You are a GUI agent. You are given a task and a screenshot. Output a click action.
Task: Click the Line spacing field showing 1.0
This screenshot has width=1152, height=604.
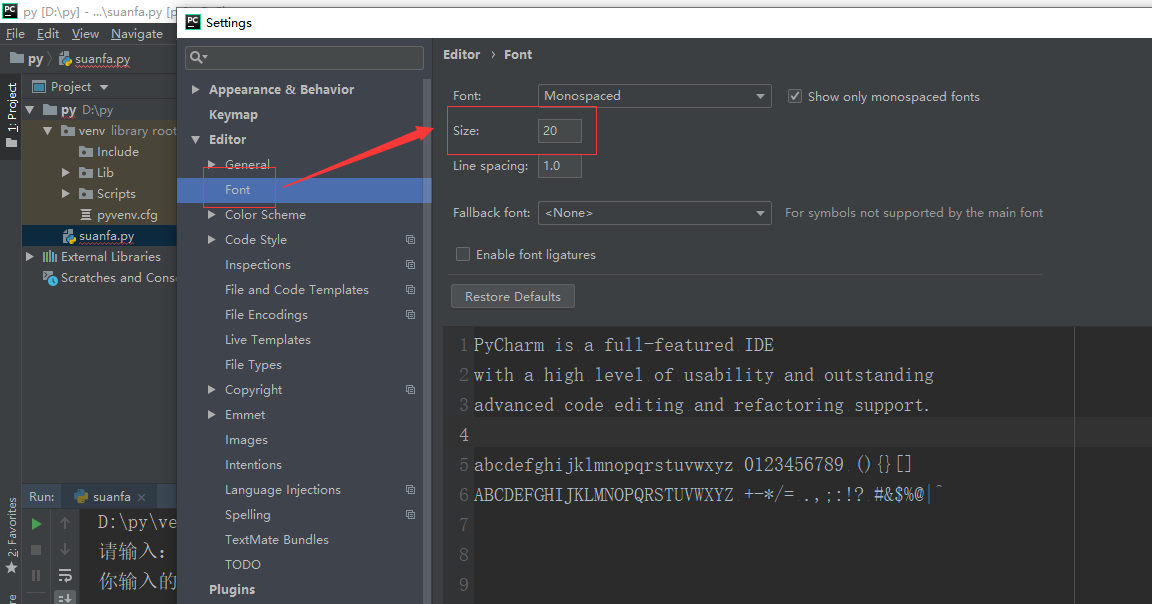(x=560, y=166)
